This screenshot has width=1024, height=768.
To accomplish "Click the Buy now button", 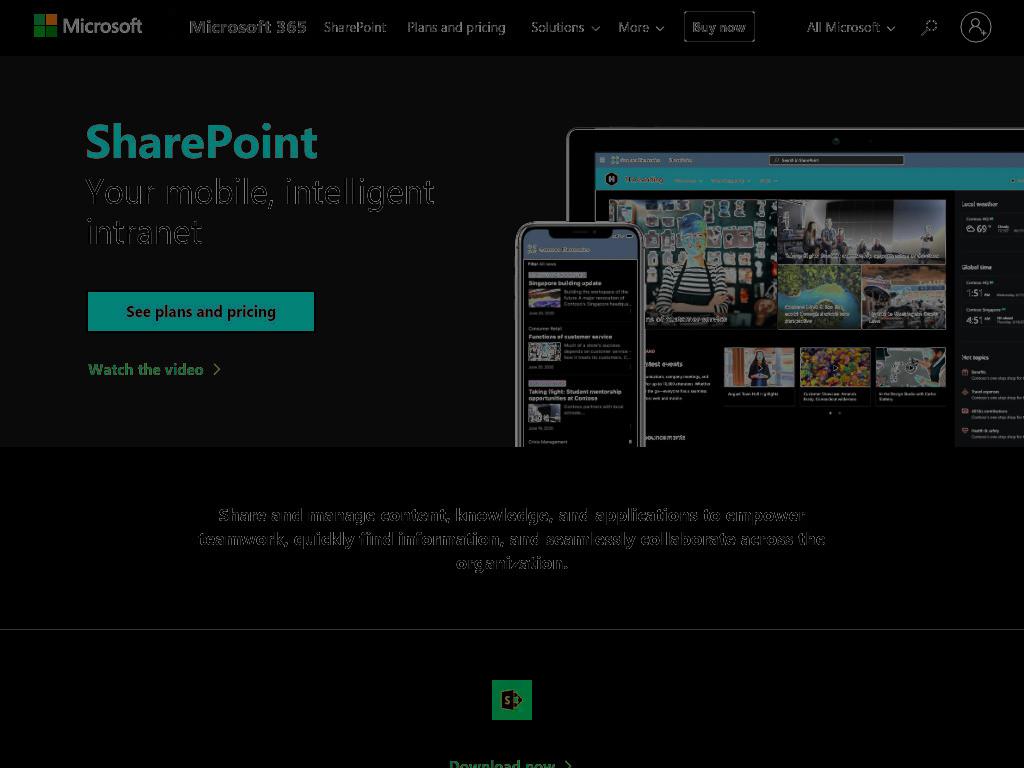I will [719, 27].
